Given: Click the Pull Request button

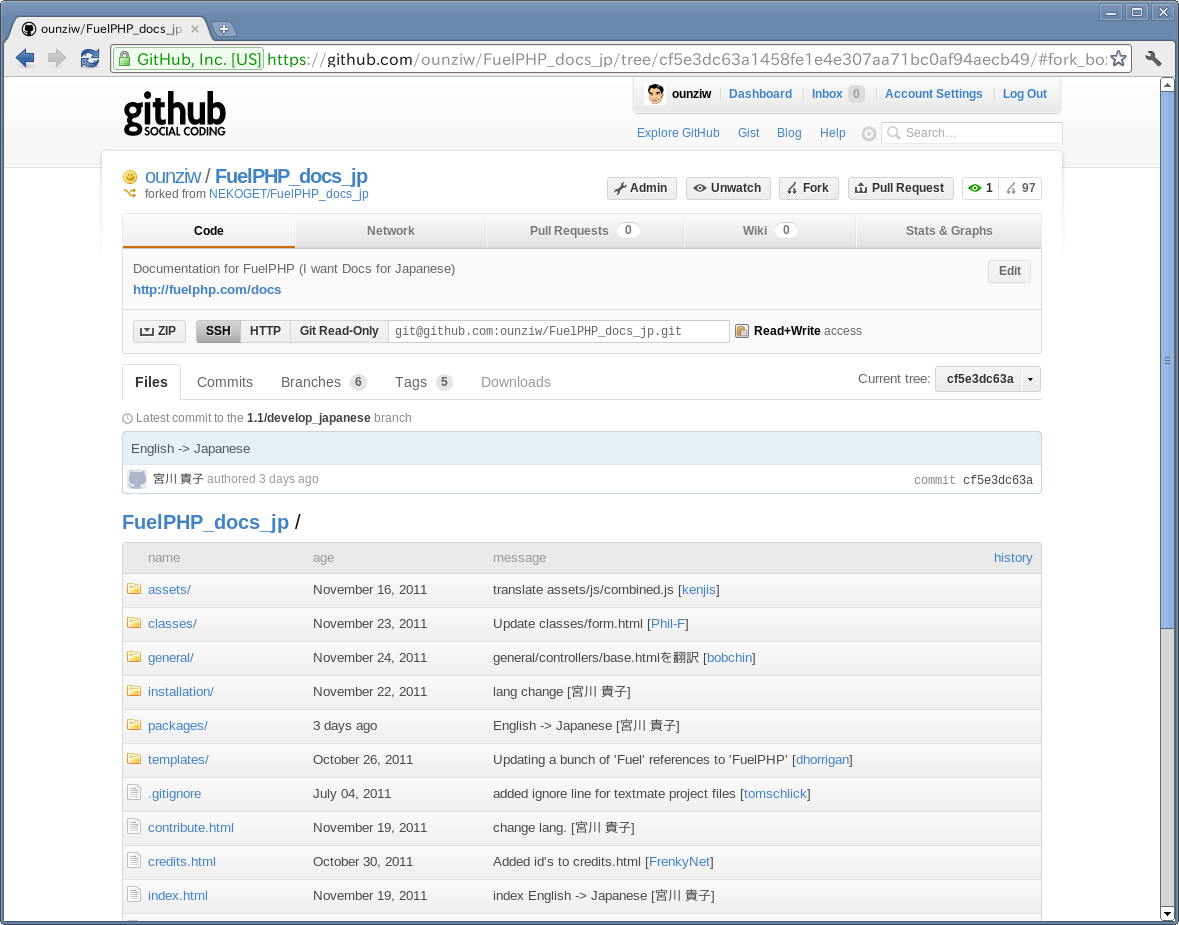Looking at the screenshot, I should pyautogui.click(x=900, y=188).
